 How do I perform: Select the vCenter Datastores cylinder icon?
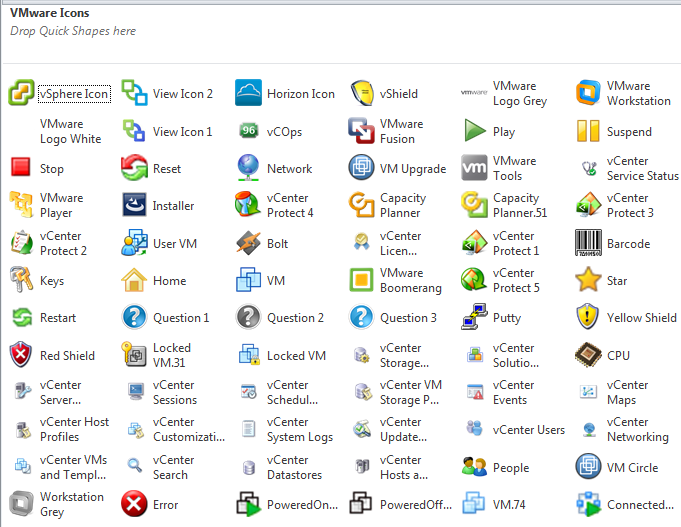point(249,467)
